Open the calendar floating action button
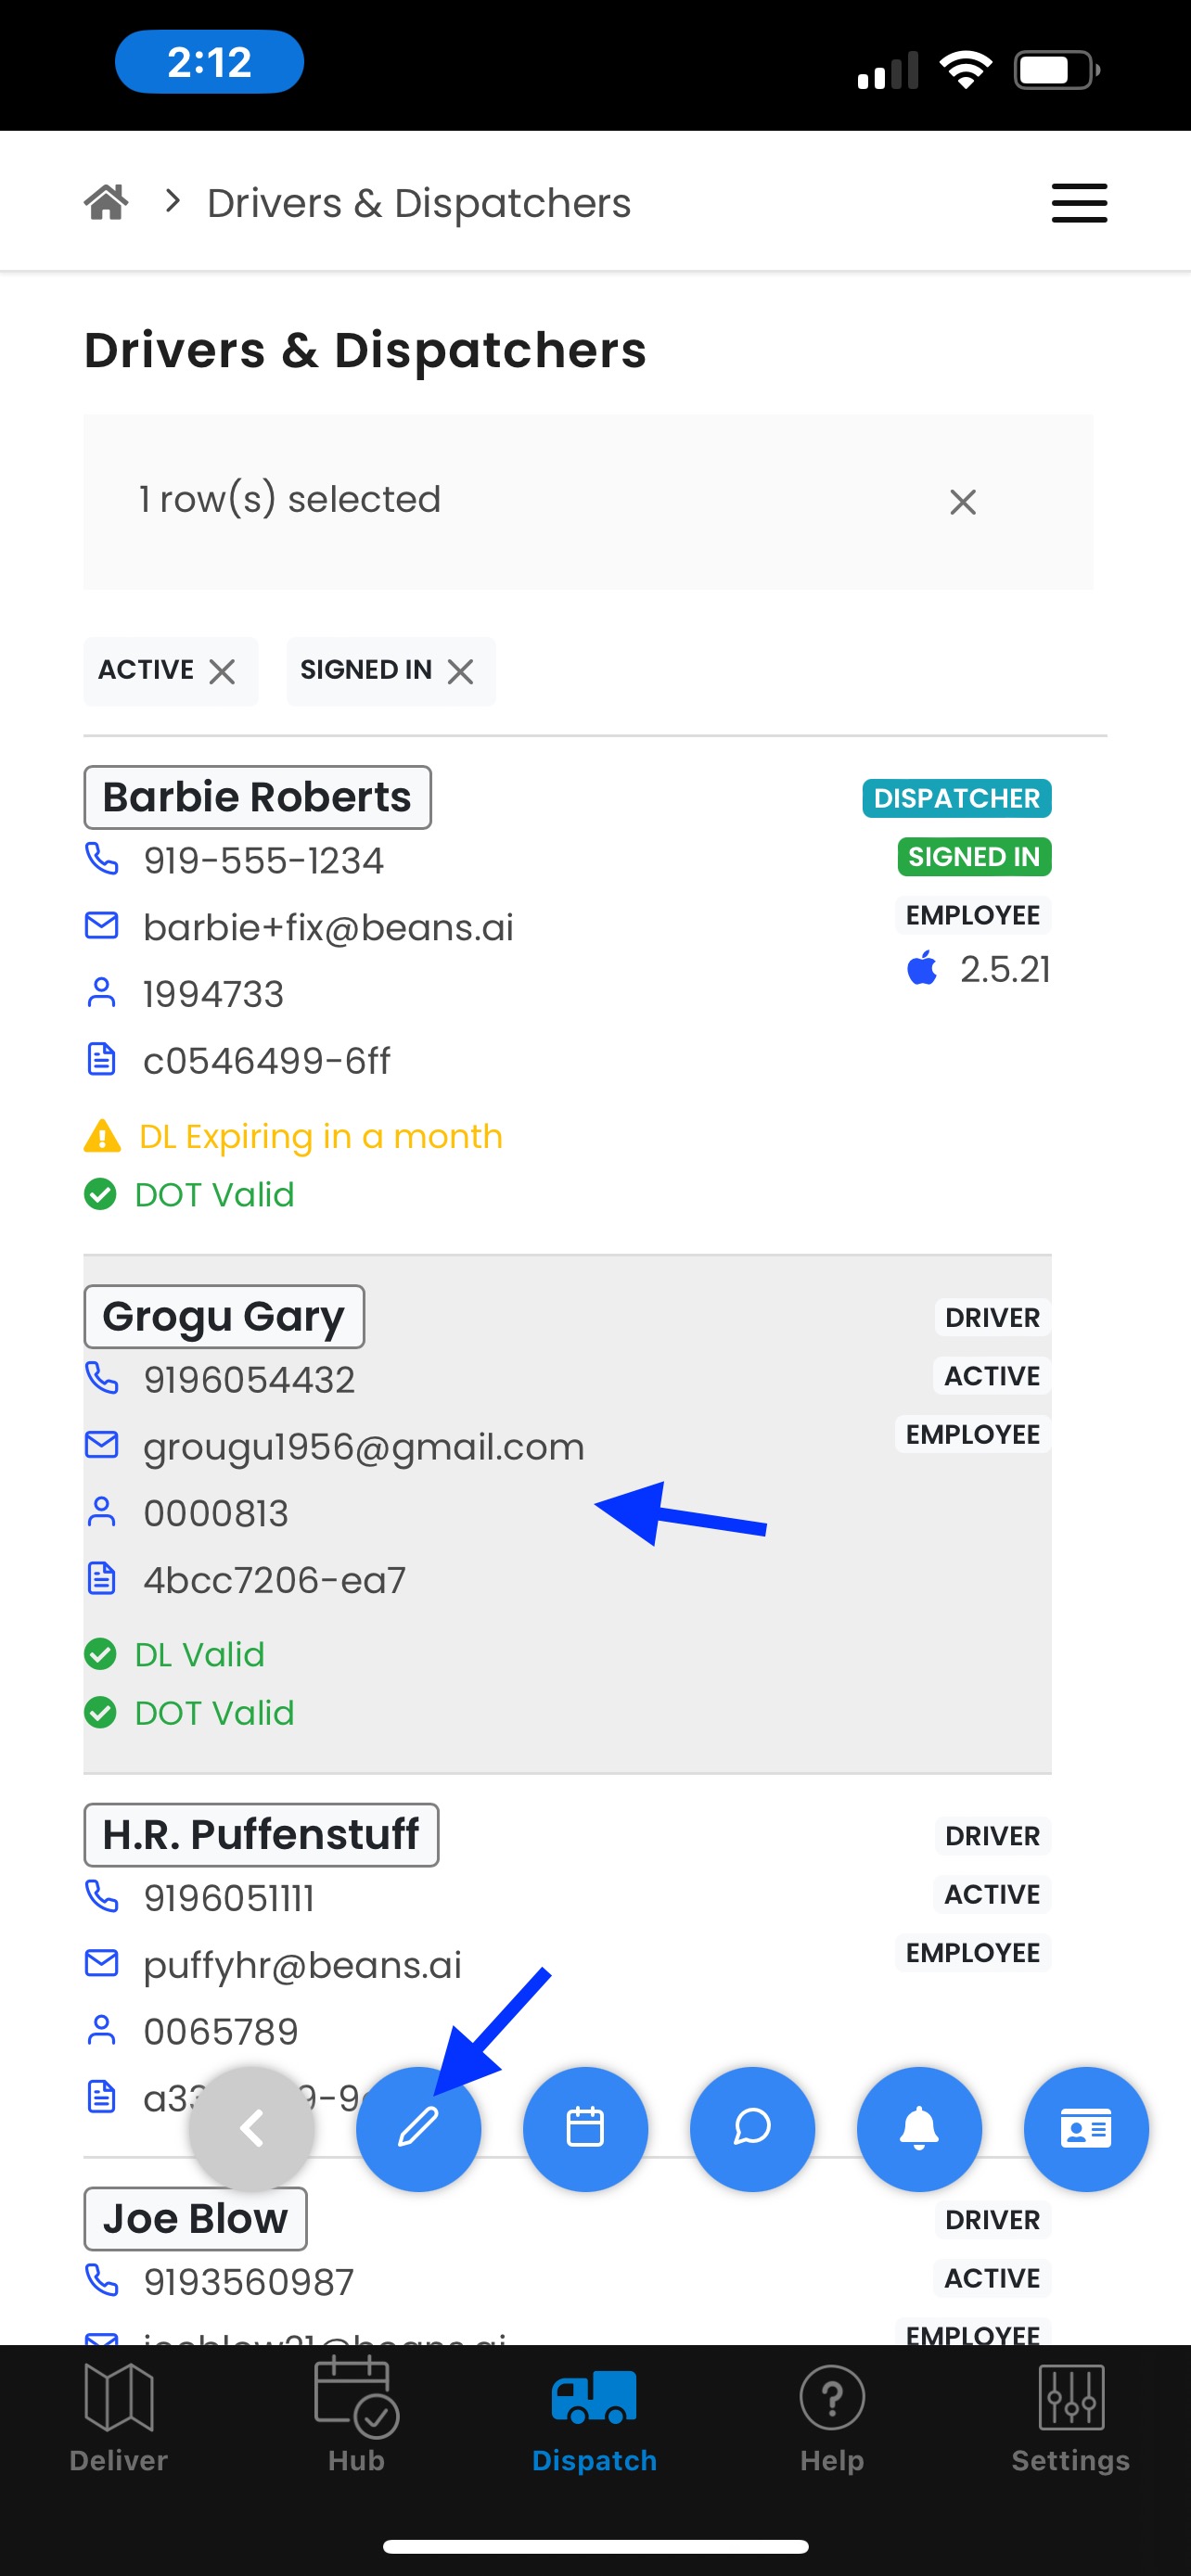 point(585,2128)
